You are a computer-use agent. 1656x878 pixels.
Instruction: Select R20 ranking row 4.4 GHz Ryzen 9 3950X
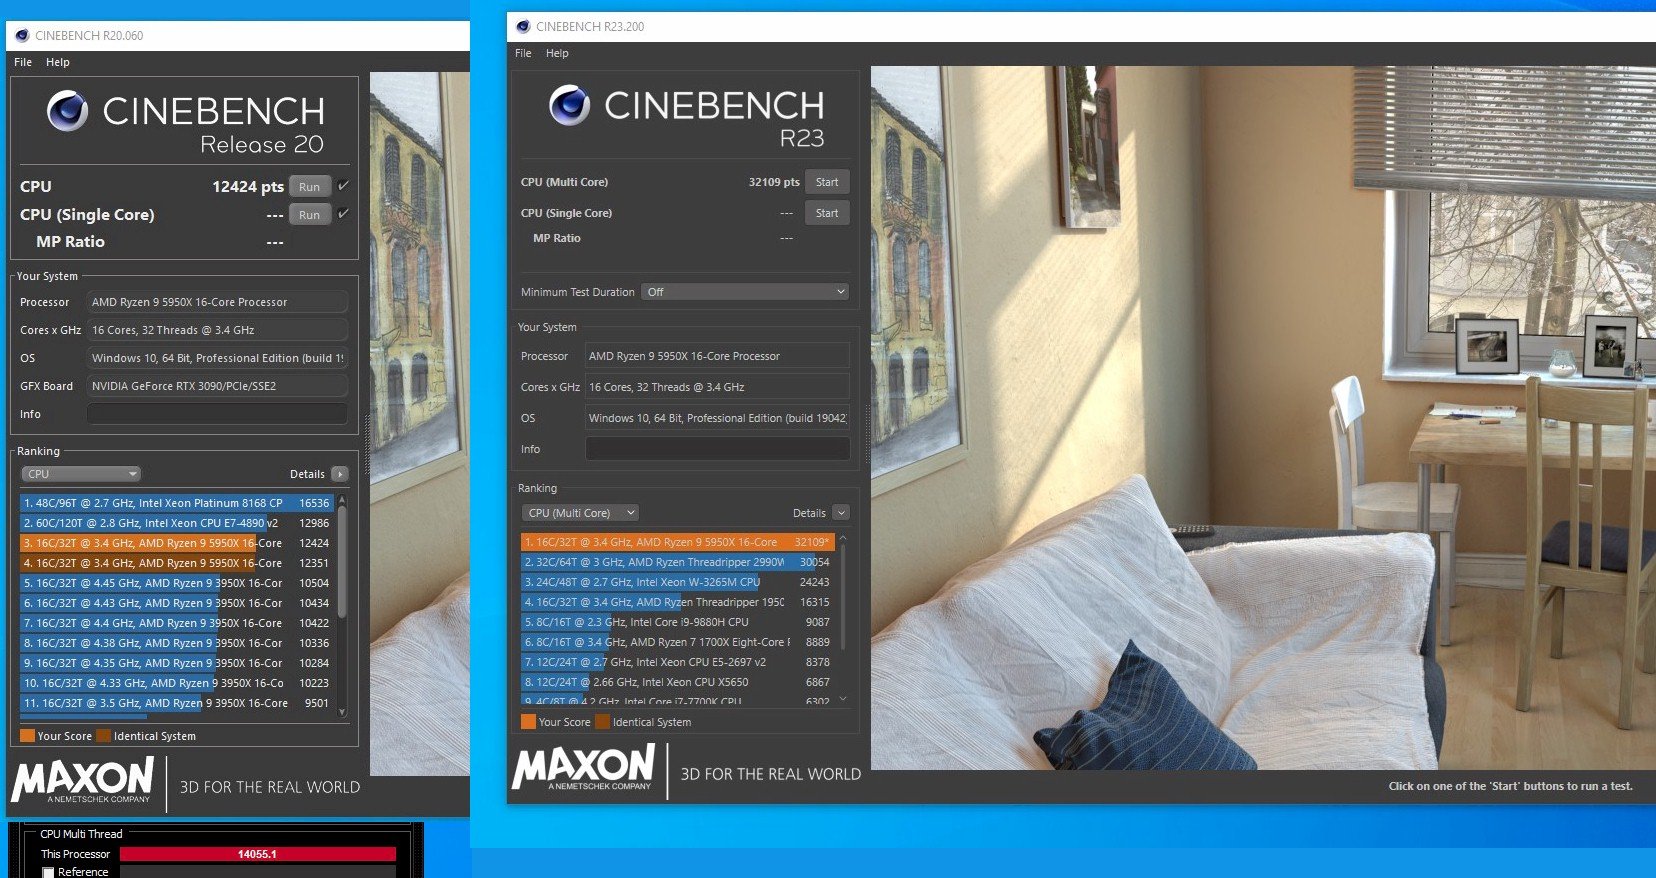[x=177, y=623]
